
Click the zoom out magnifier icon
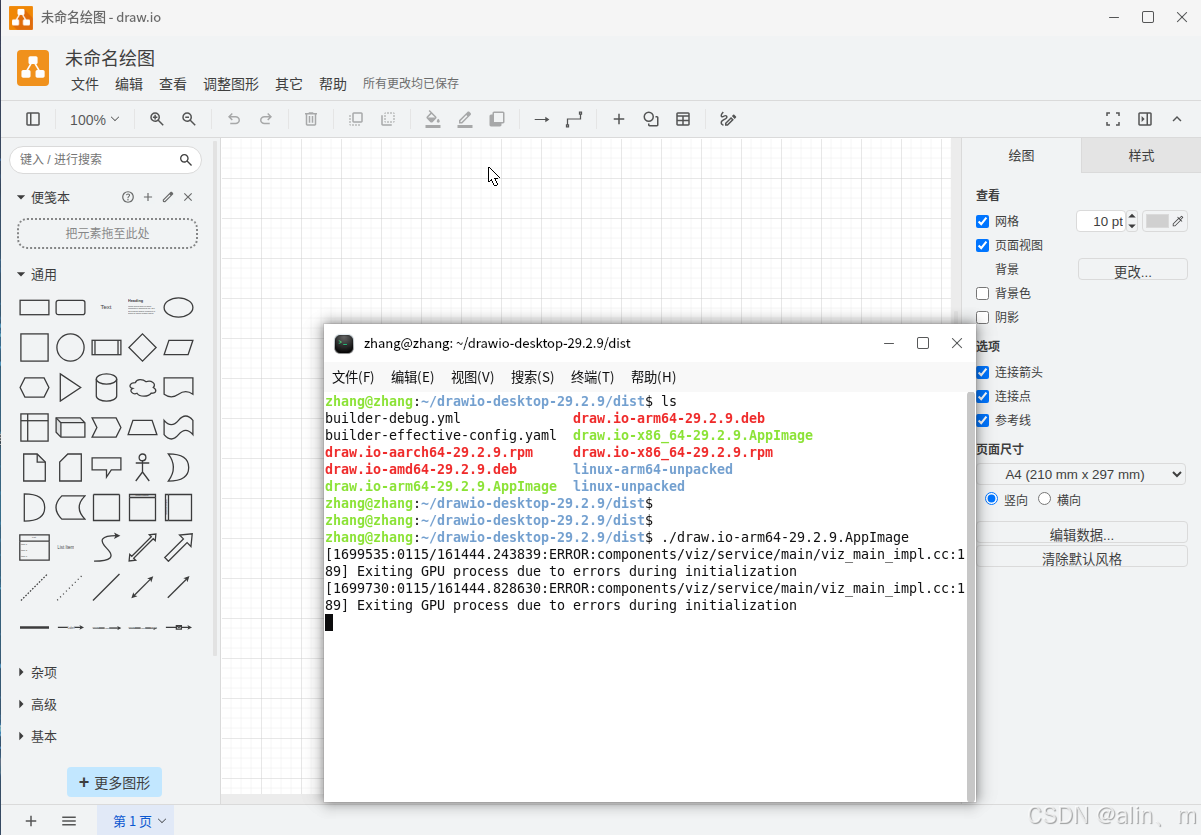coord(189,119)
